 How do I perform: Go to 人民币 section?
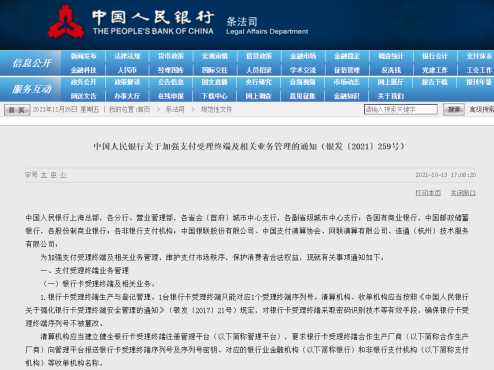coord(127,70)
